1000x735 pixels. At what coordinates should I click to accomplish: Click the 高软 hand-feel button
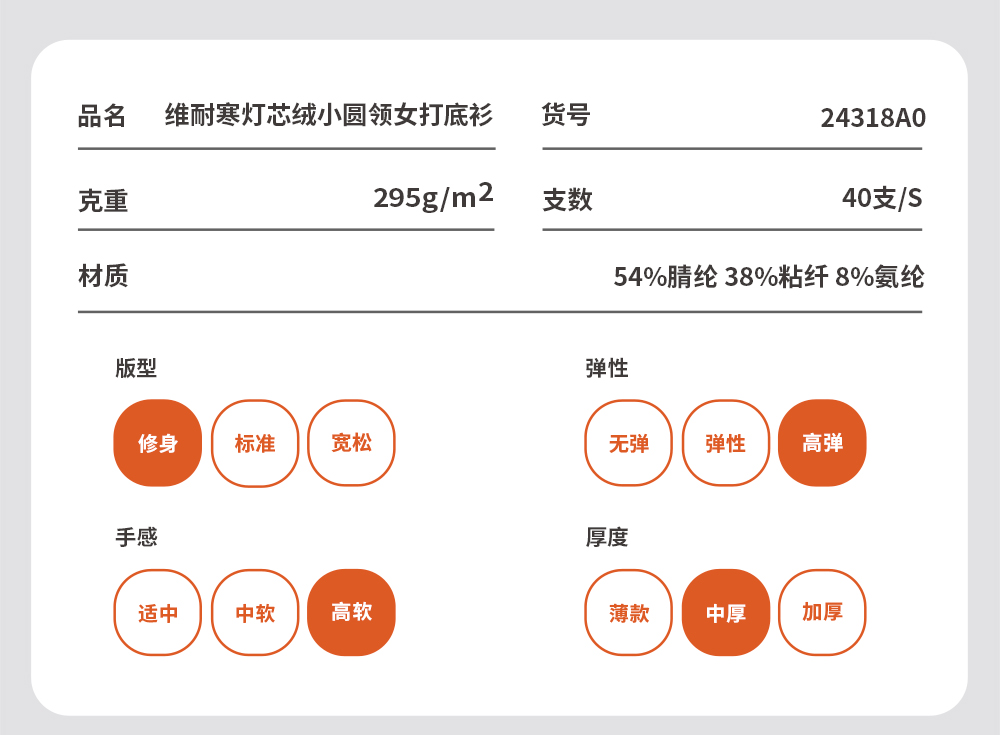point(352,613)
